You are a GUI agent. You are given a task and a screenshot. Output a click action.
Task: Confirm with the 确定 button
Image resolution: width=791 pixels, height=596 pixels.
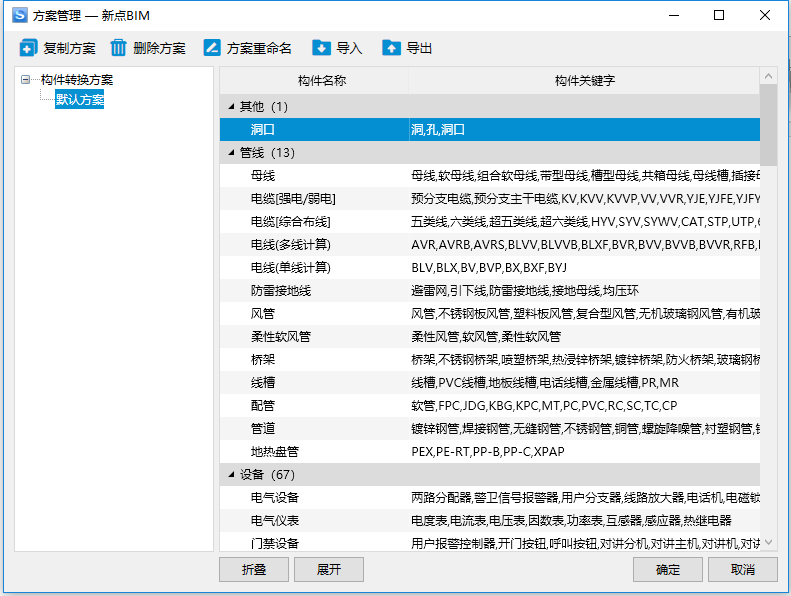(x=668, y=569)
